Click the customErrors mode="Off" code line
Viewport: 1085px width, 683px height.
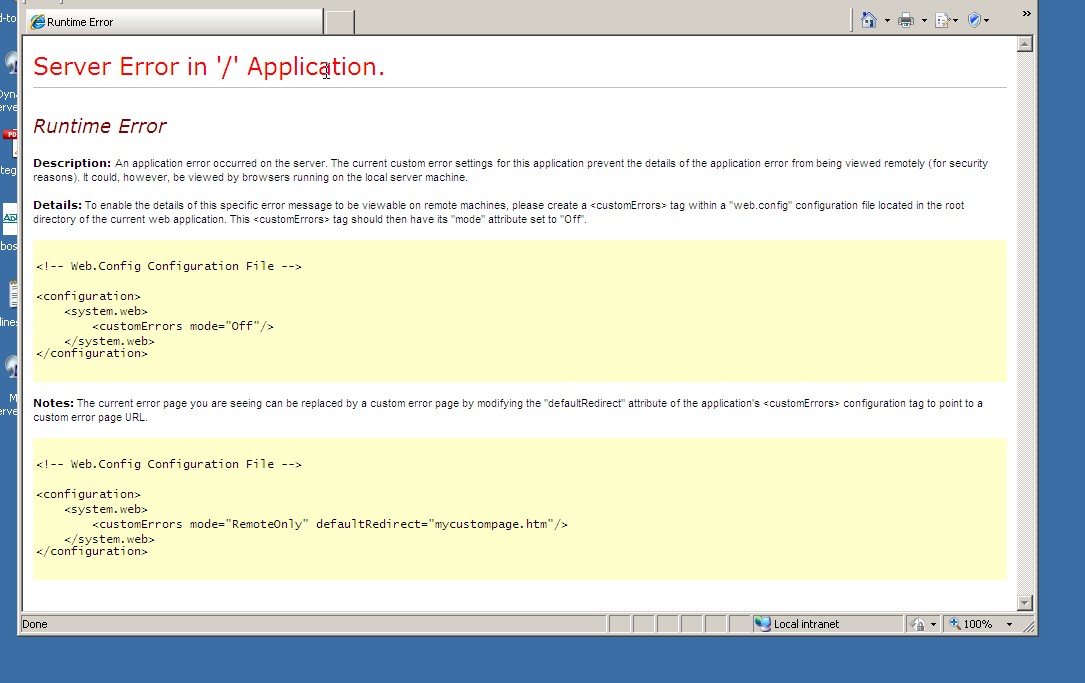point(183,326)
